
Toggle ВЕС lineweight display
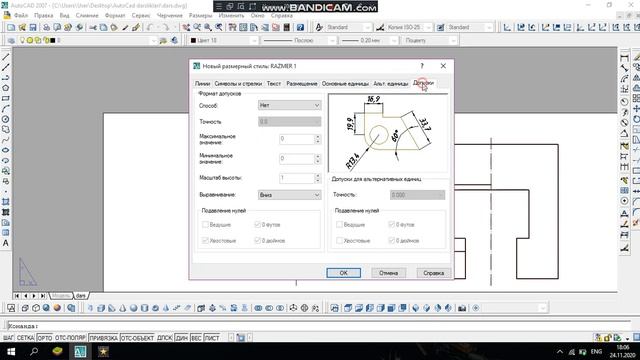tap(196, 338)
